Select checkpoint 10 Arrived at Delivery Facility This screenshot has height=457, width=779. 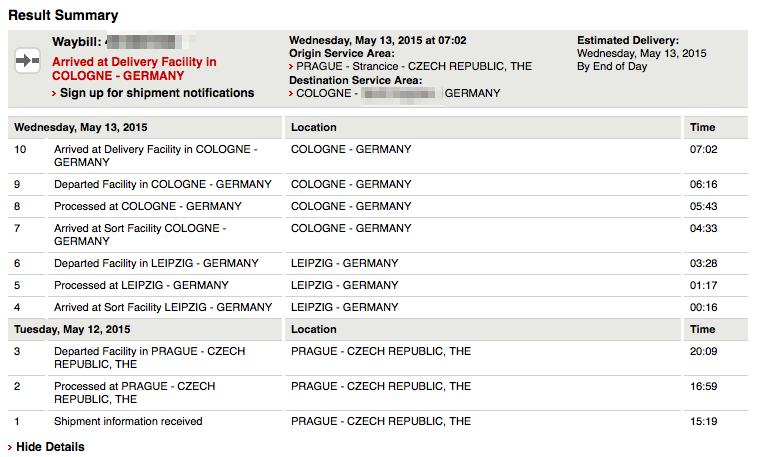[378, 156]
